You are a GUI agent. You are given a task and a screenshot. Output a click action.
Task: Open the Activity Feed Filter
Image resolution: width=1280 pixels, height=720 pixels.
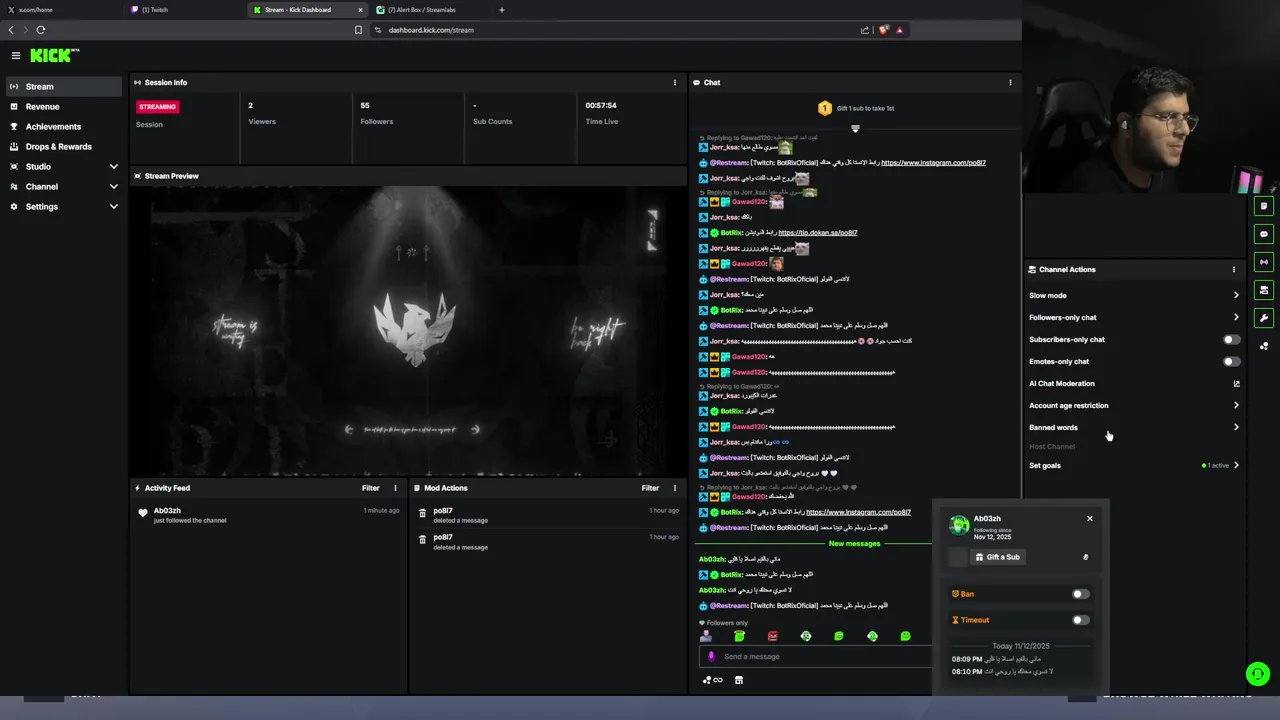tap(371, 488)
